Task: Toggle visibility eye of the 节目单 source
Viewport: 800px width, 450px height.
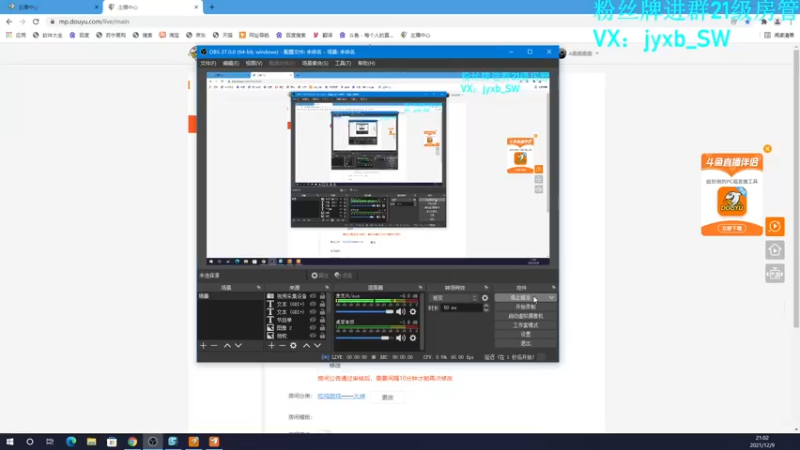Action: click(313, 320)
